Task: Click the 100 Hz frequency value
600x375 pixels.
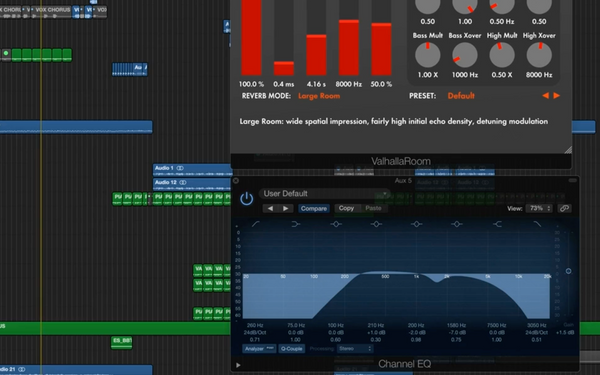Action: point(336,325)
